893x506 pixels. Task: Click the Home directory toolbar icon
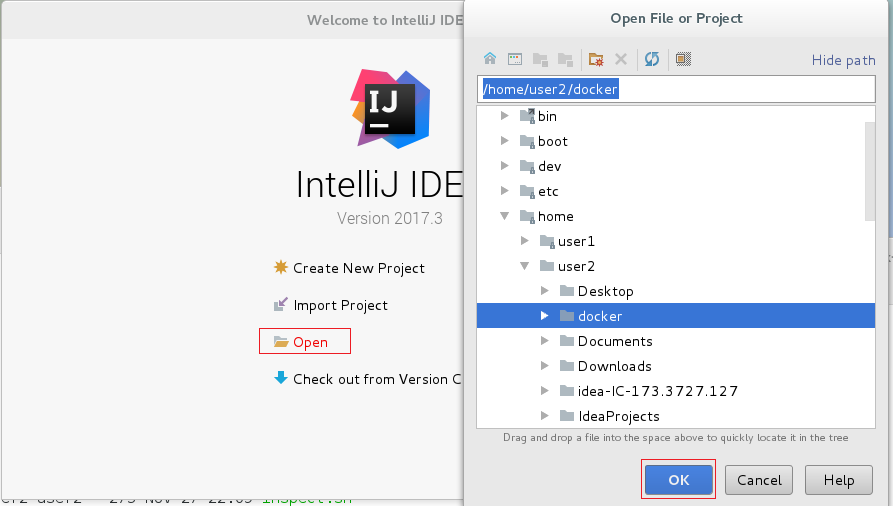[x=490, y=59]
